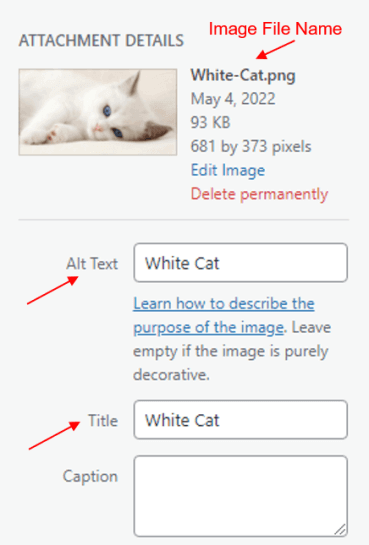Open the Learn how to describe the purpose link
Screen dimensions: 369x545
(224, 316)
